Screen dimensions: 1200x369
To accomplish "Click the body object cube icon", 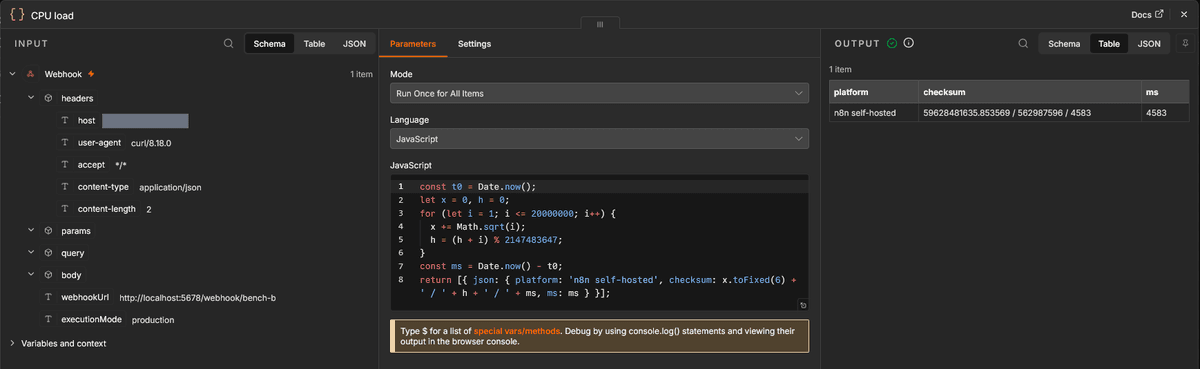I will point(48,275).
